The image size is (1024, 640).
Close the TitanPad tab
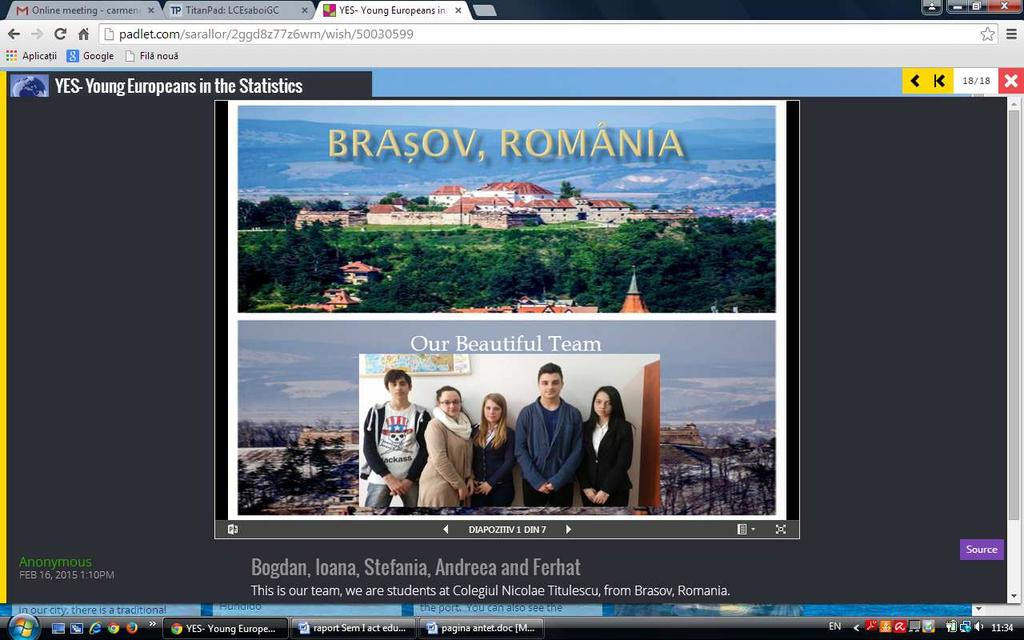coord(304,10)
